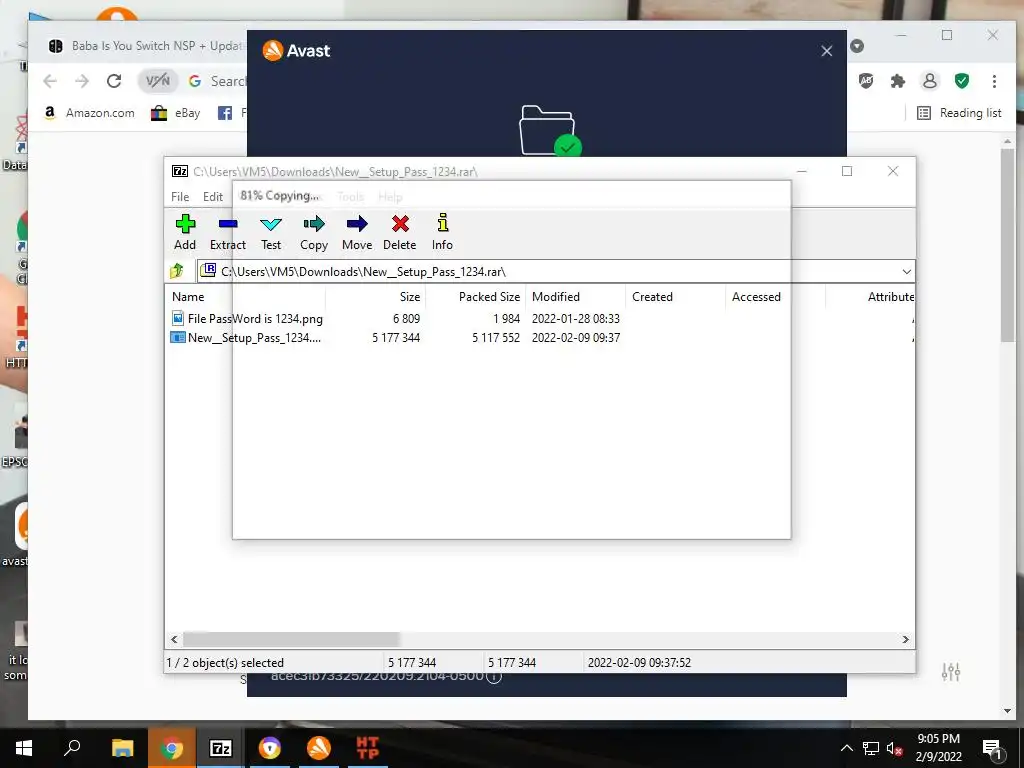Click the Chrome search address field
This screenshot has height=768, width=1024.
pos(227,81)
